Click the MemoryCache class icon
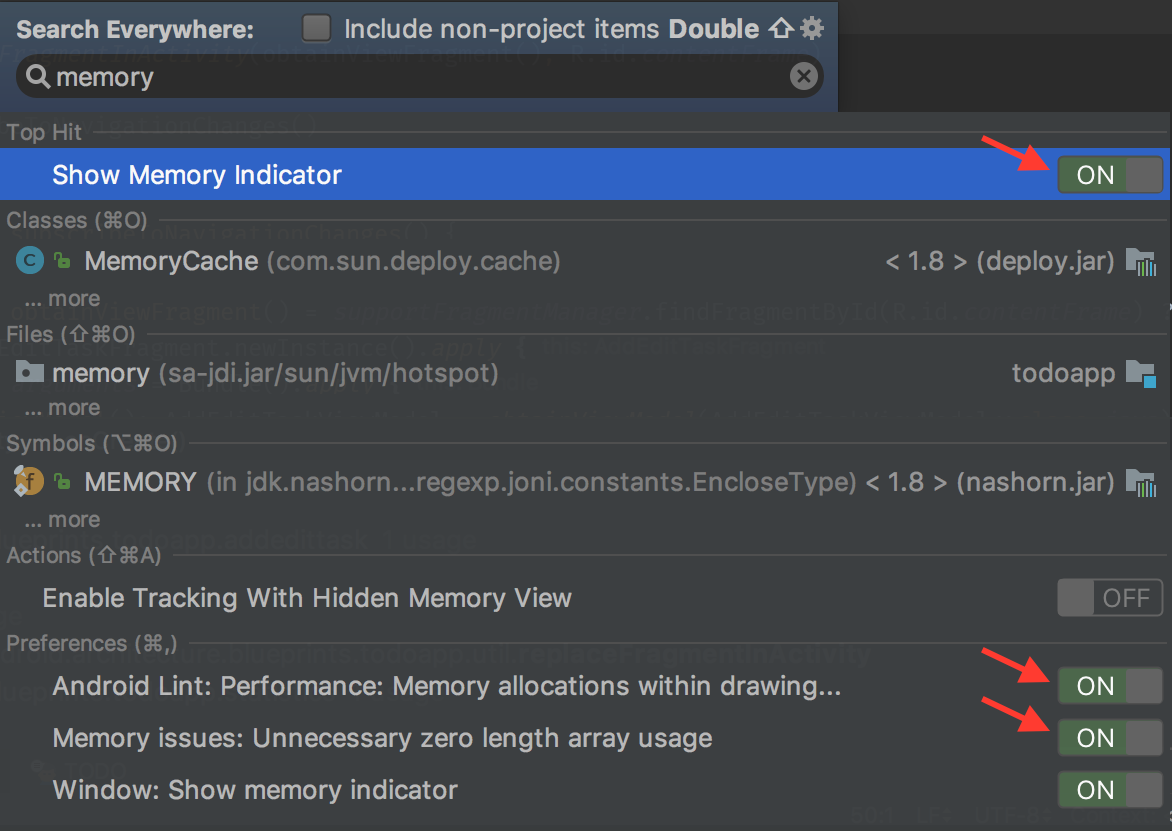1172x832 pixels. (x=27, y=260)
